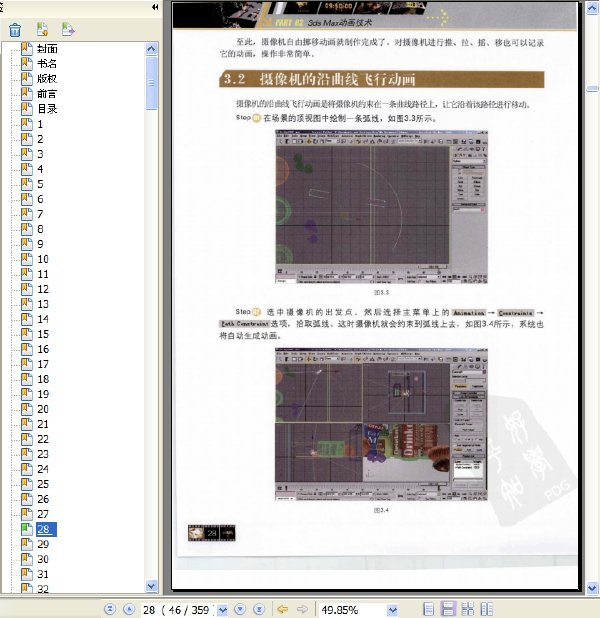Click the film-strip page number 28 footer
The image size is (600, 618).
pos(212,533)
